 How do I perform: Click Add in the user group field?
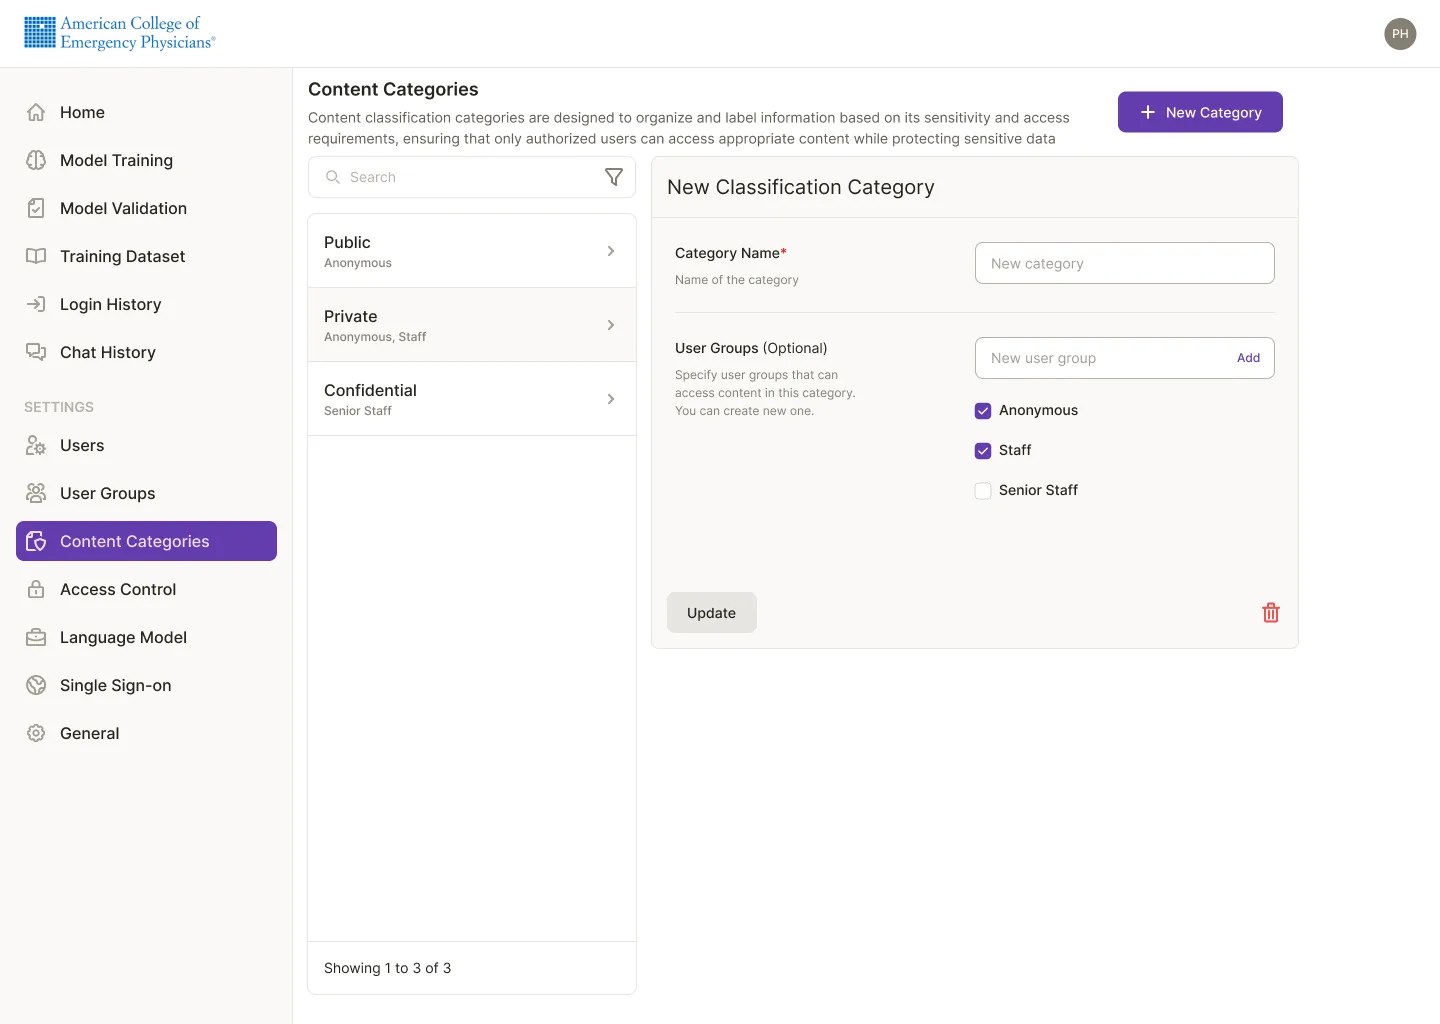coord(1248,358)
